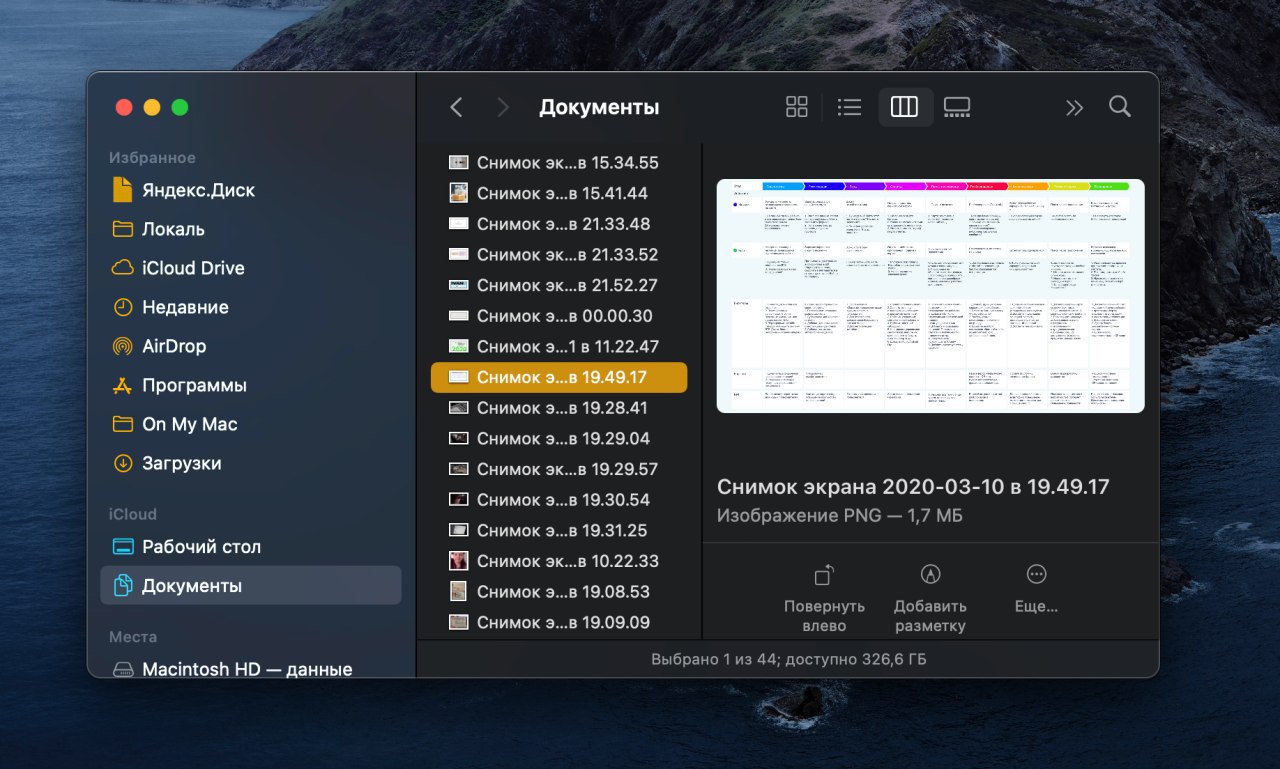
Task: Go forward with the right chevron
Action: pos(502,107)
